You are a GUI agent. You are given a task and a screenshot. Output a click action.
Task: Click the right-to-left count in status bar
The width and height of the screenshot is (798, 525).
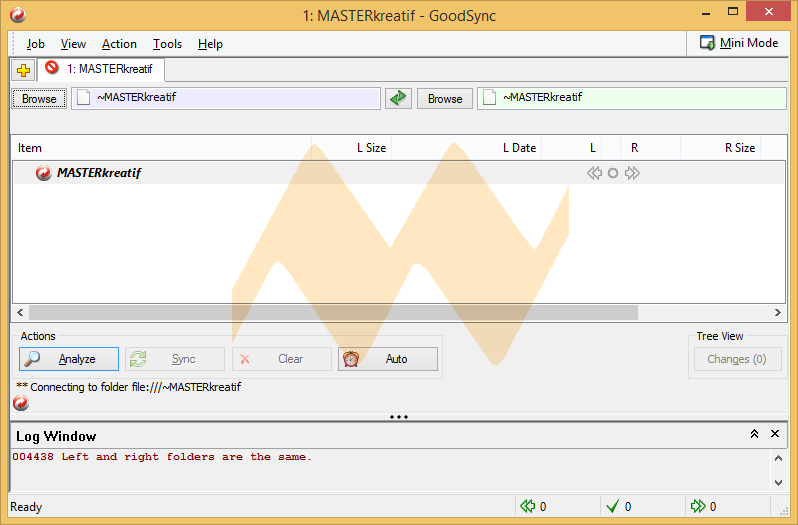click(x=533, y=506)
